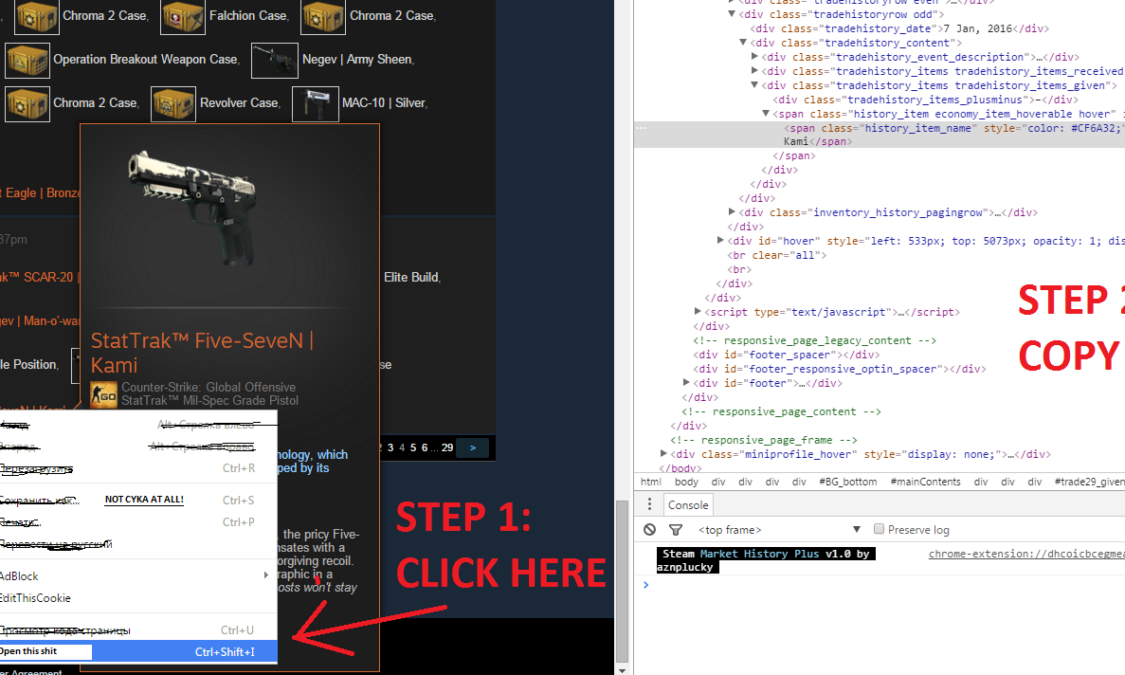Choose the Ctrl+P print menu entry
Image resolution: width=1125 pixels, height=675 pixels.
tap(137, 521)
